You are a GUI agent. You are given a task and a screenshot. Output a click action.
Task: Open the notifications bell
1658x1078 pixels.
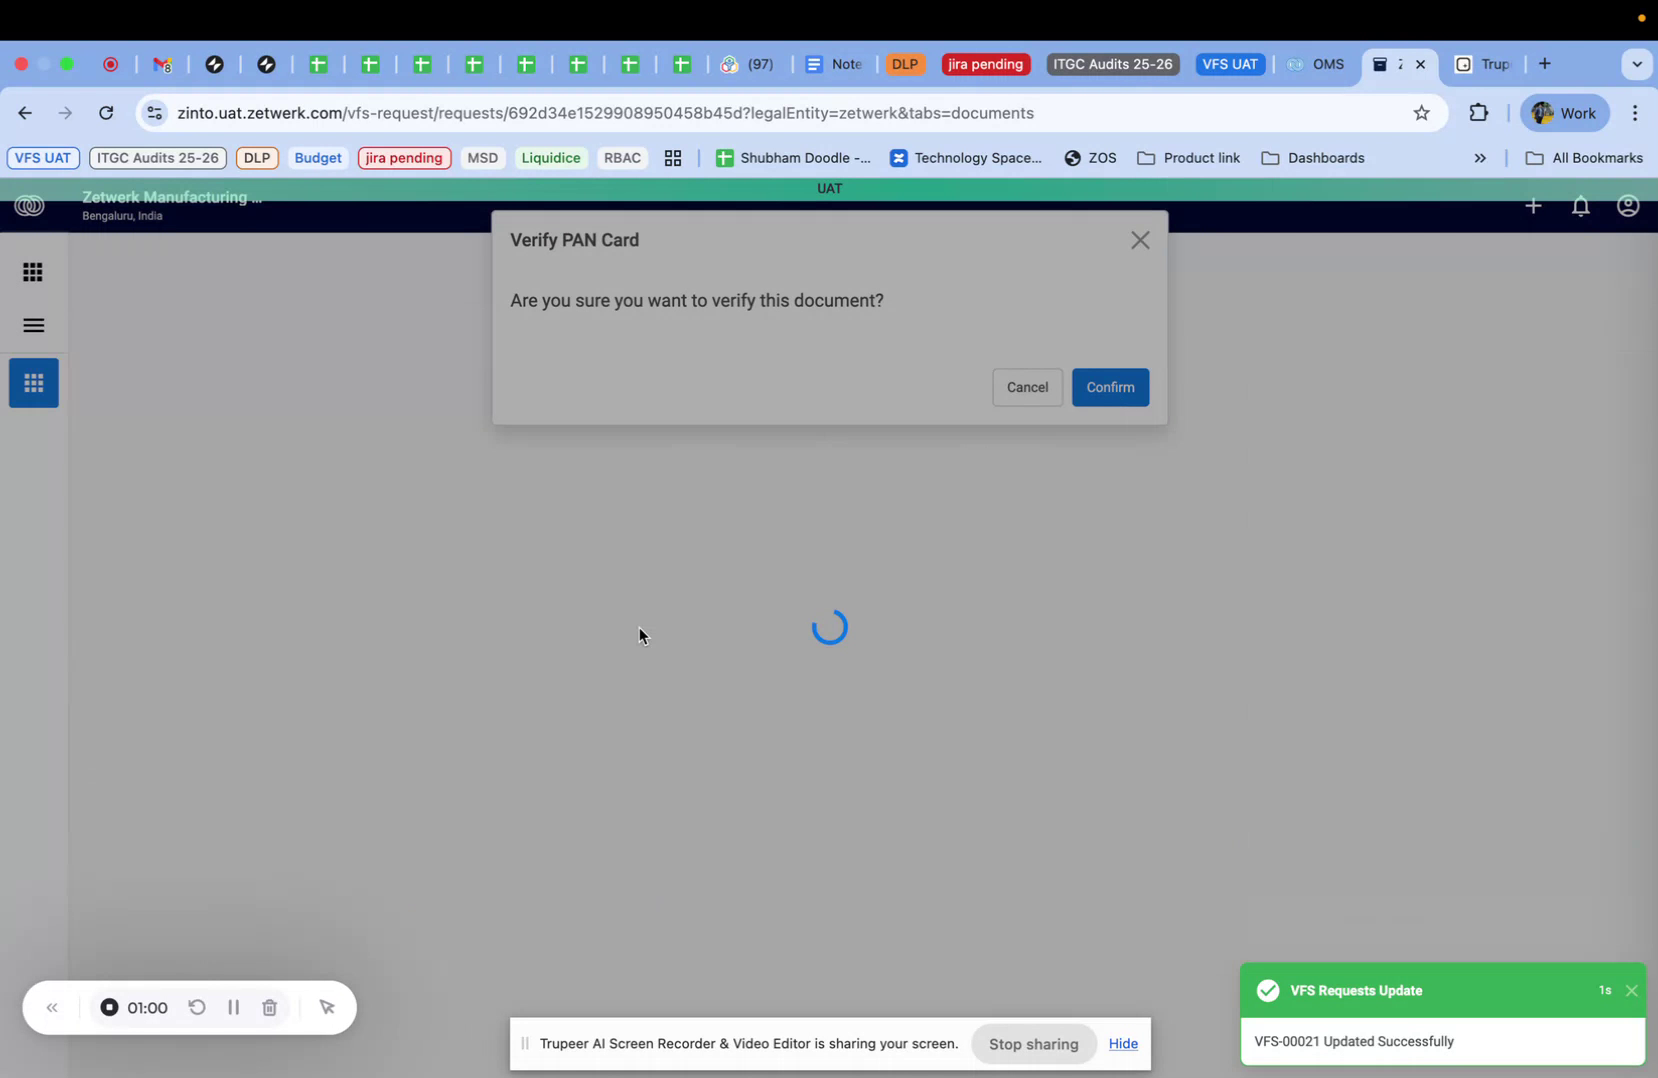[x=1581, y=205]
